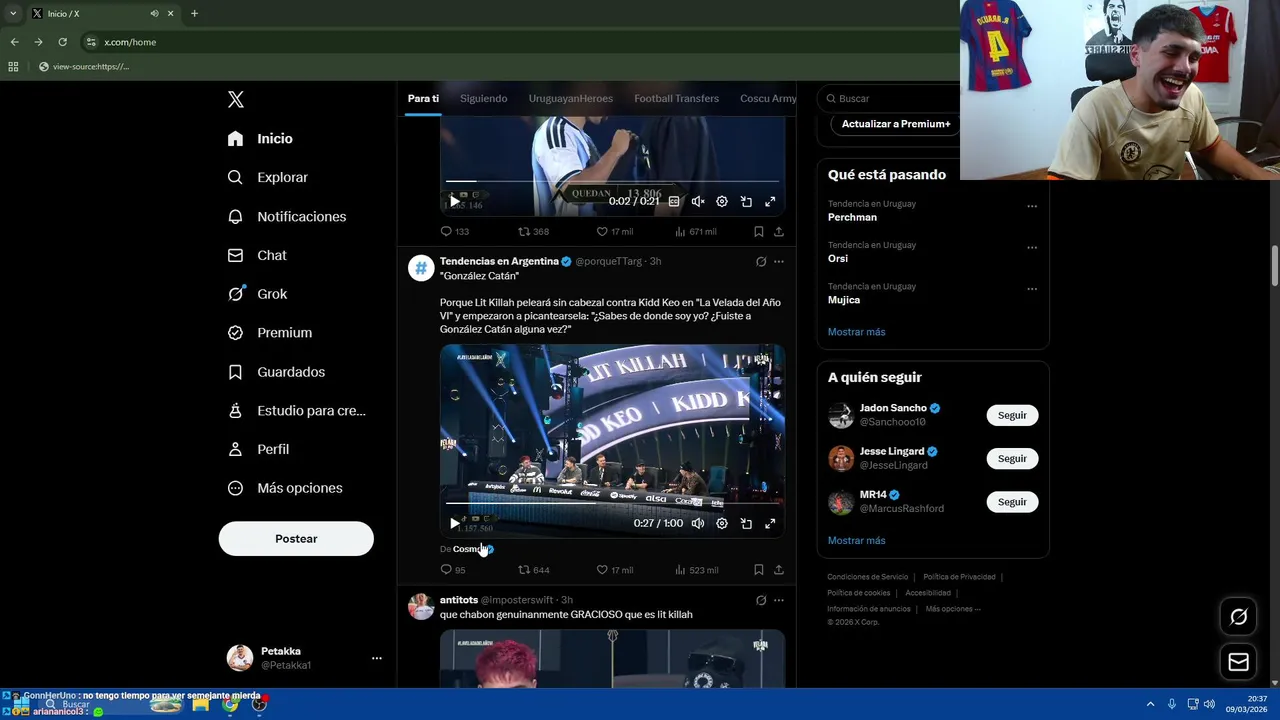Show more trends under Qué está pasando
The width and height of the screenshot is (1280, 720).
856,332
